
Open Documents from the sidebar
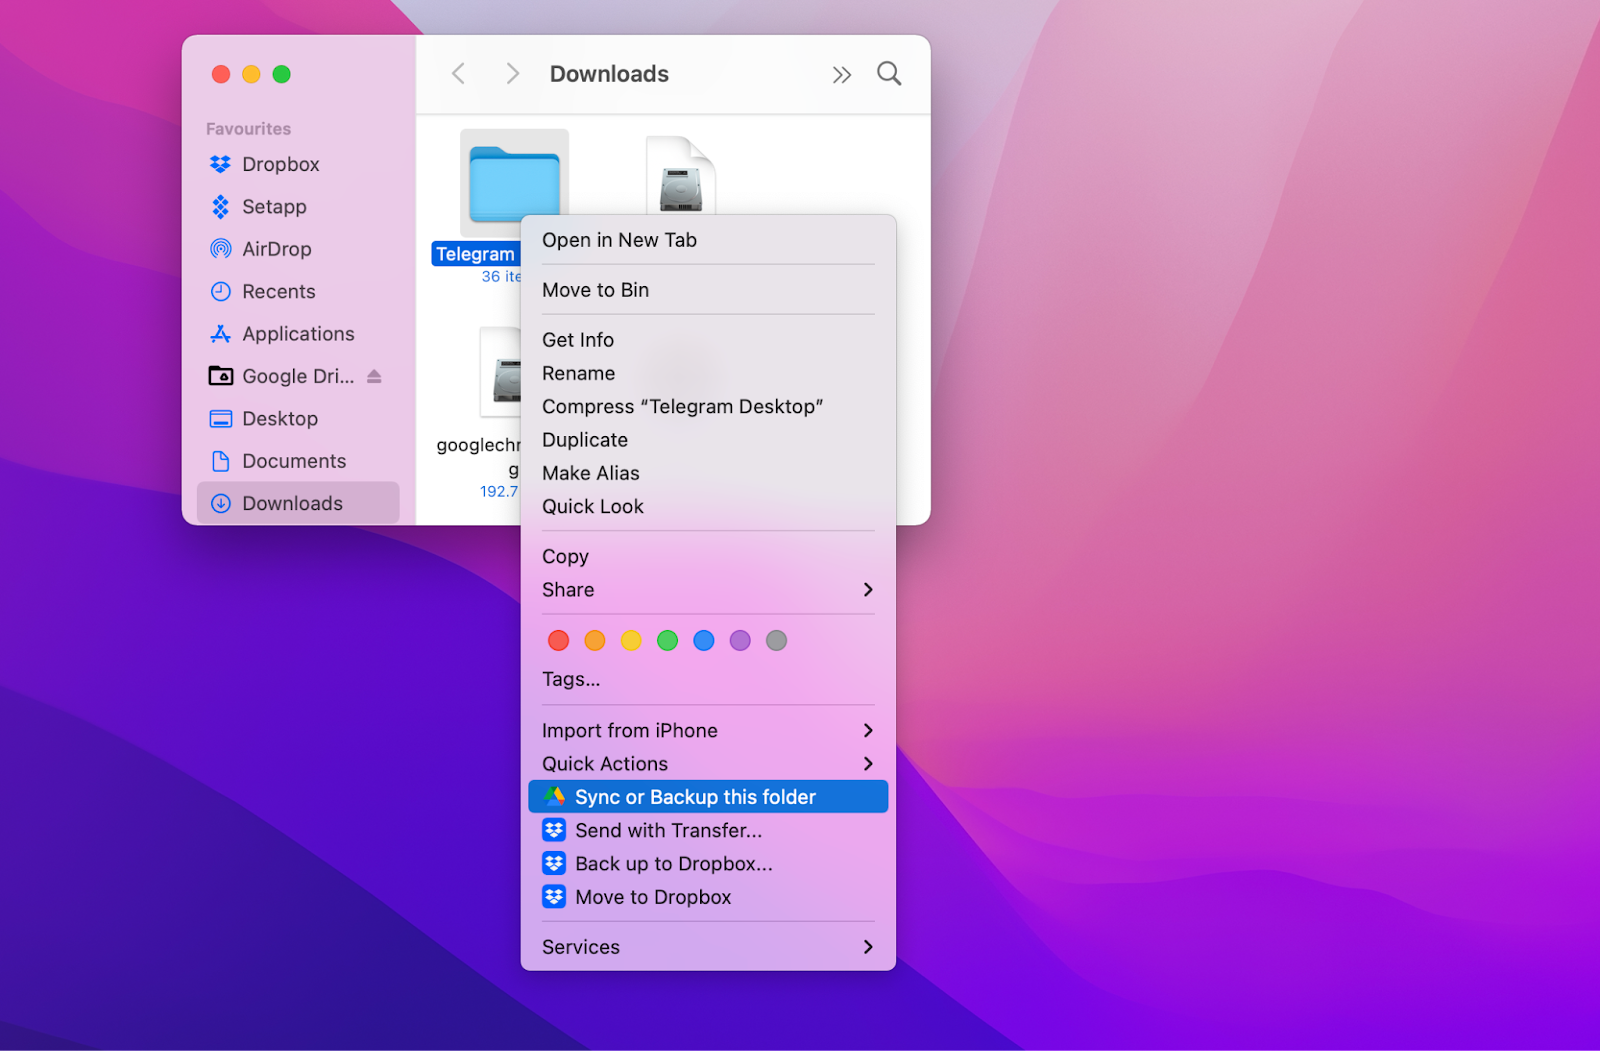(294, 461)
